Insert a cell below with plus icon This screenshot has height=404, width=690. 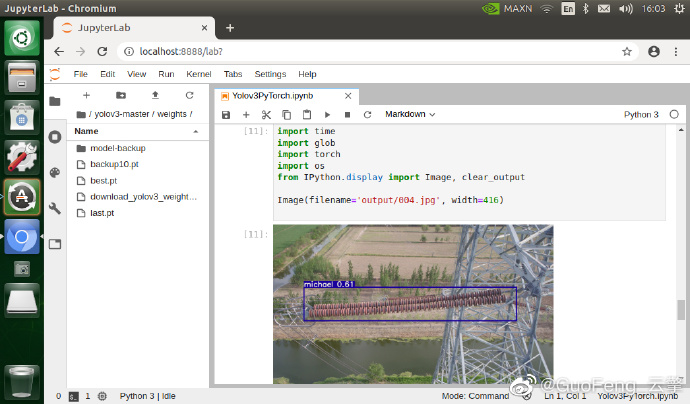[x=246, y=115]
